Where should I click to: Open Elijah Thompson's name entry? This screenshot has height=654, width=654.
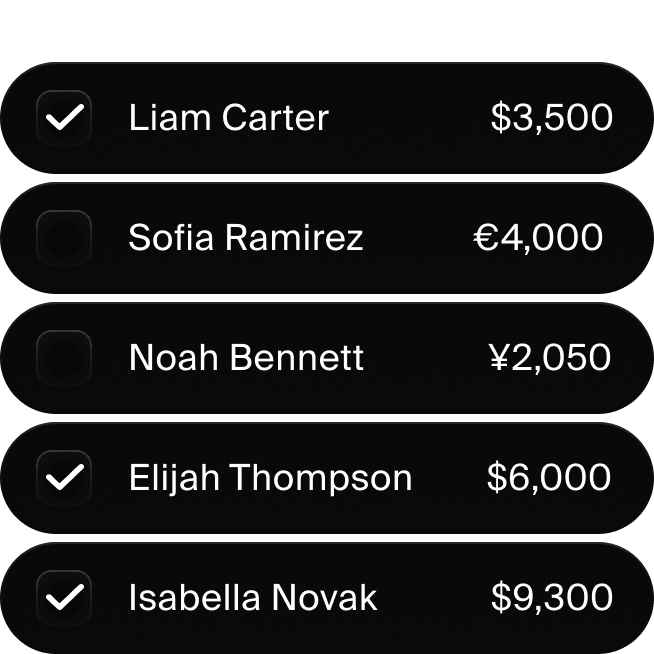(270, 478)
